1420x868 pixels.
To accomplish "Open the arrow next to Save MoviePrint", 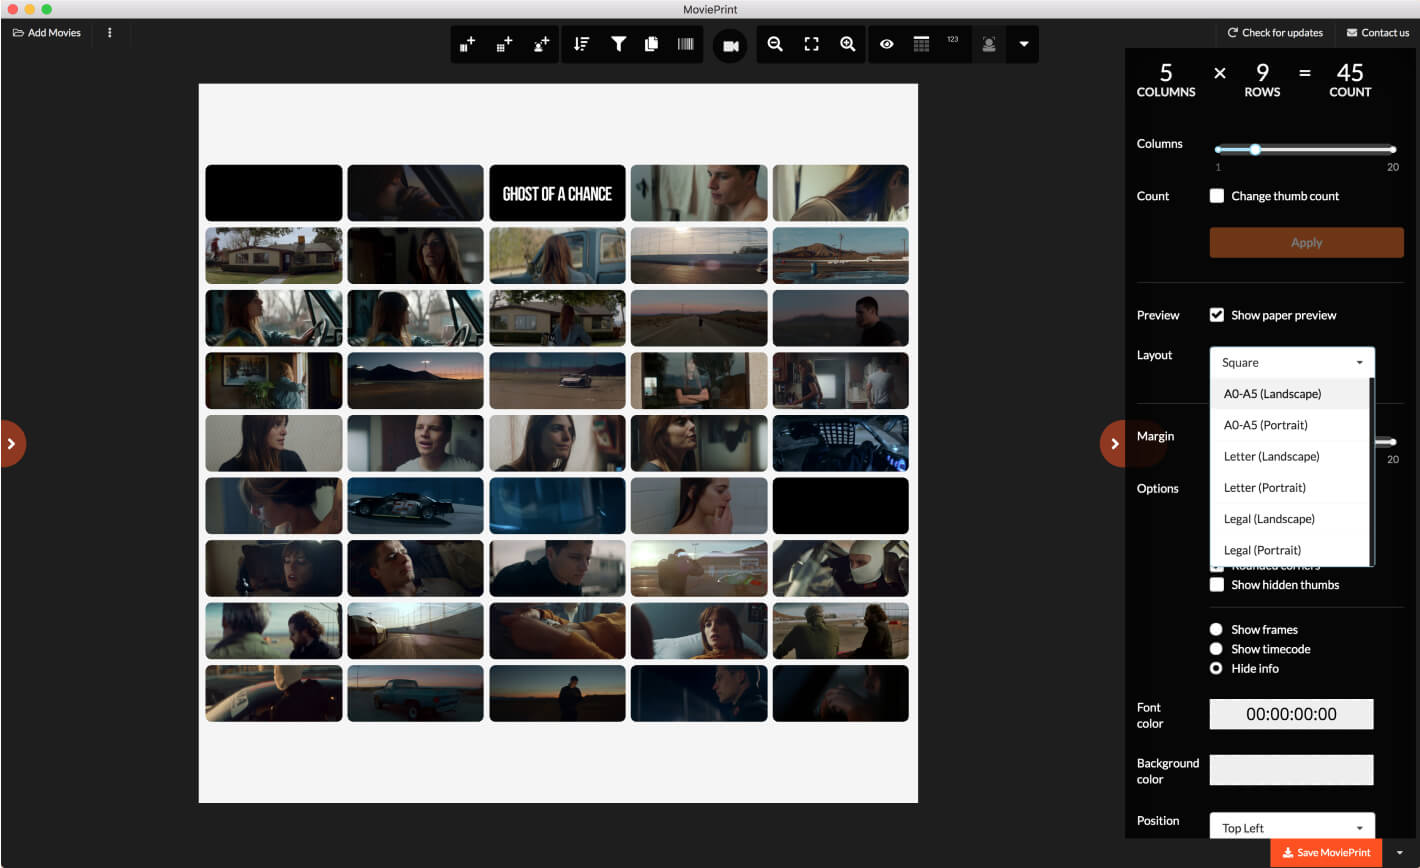I will click(x=1399, y=853).
